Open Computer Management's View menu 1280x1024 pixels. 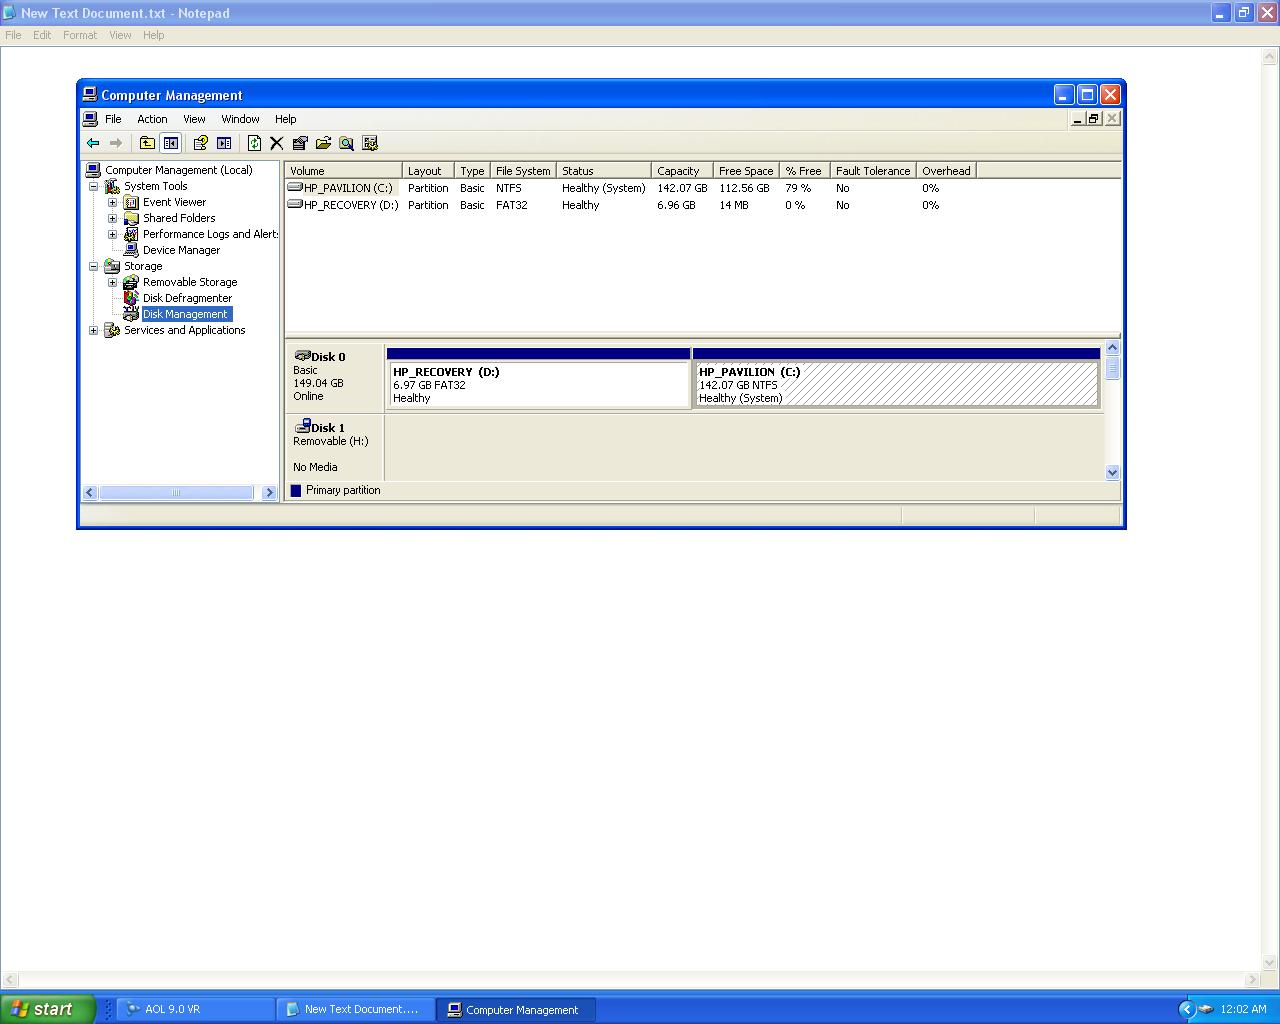pyautogui.click(x=194, y=119)
